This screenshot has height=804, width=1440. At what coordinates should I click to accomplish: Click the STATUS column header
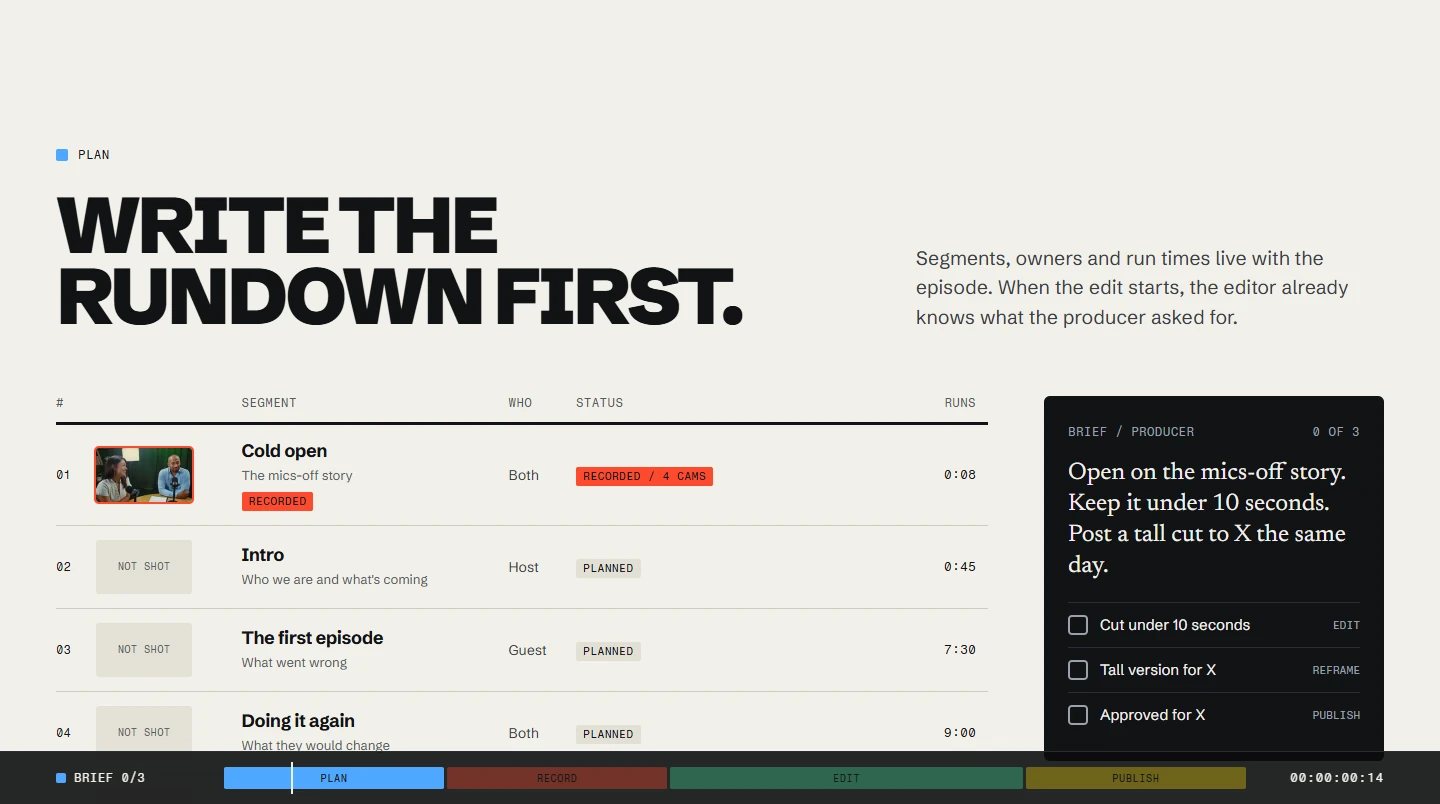point(599,403)
